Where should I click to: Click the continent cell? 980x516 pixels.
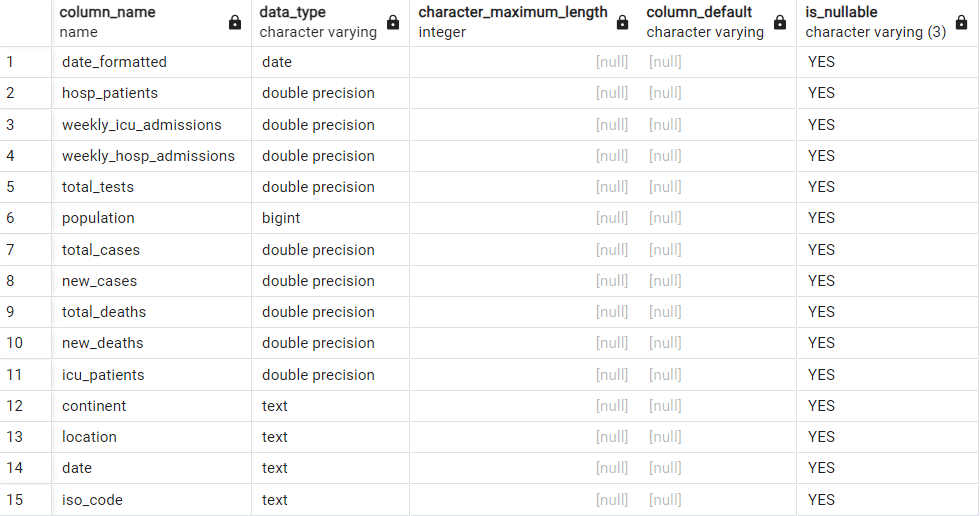(x=94, y=406)
